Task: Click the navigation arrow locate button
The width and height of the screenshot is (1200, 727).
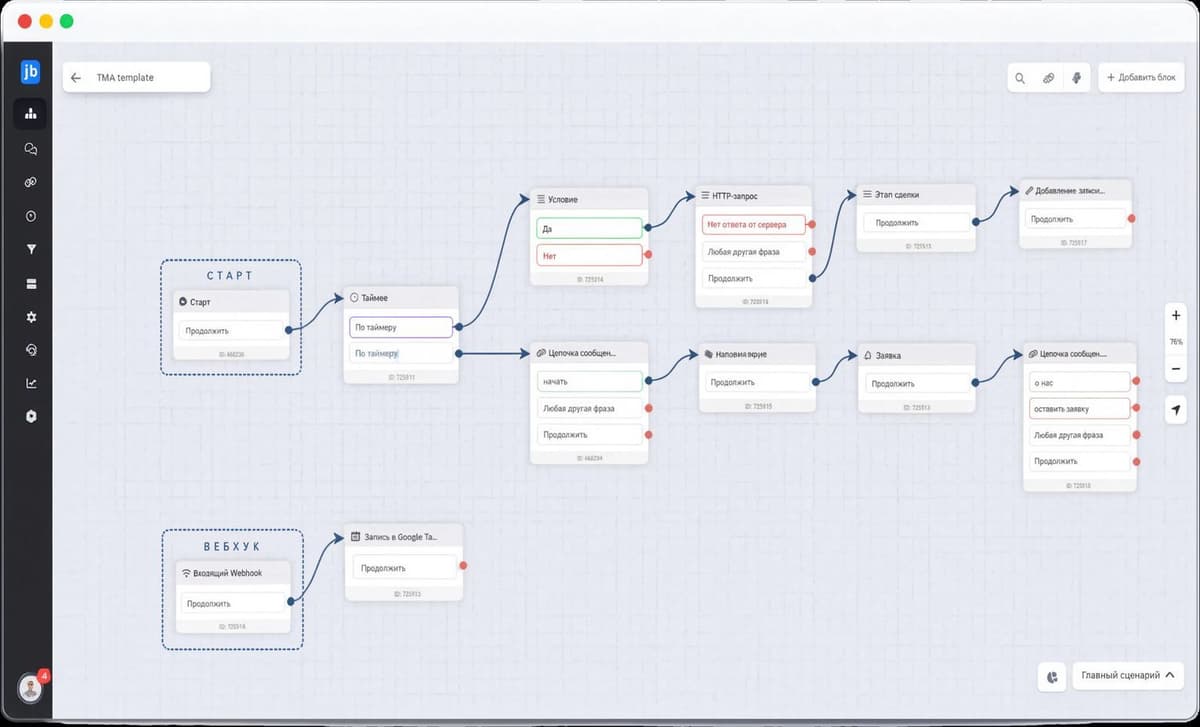Action: [x=1176, y=409]
